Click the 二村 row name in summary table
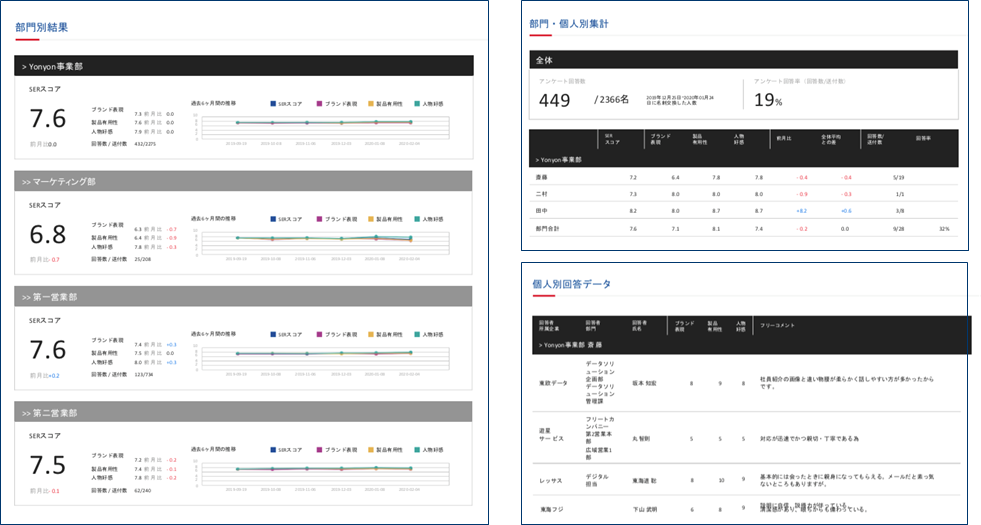Screen dimensions: 981x525 point(541,195)
